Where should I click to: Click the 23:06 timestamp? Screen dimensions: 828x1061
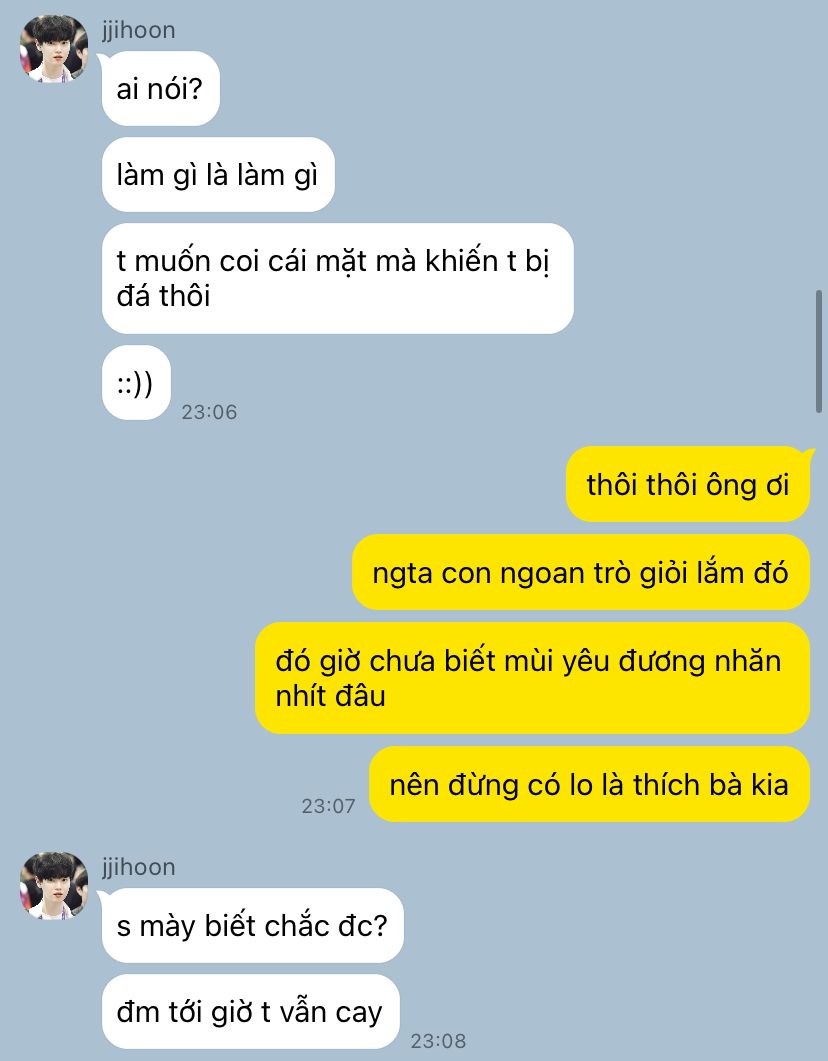(209, 411)
